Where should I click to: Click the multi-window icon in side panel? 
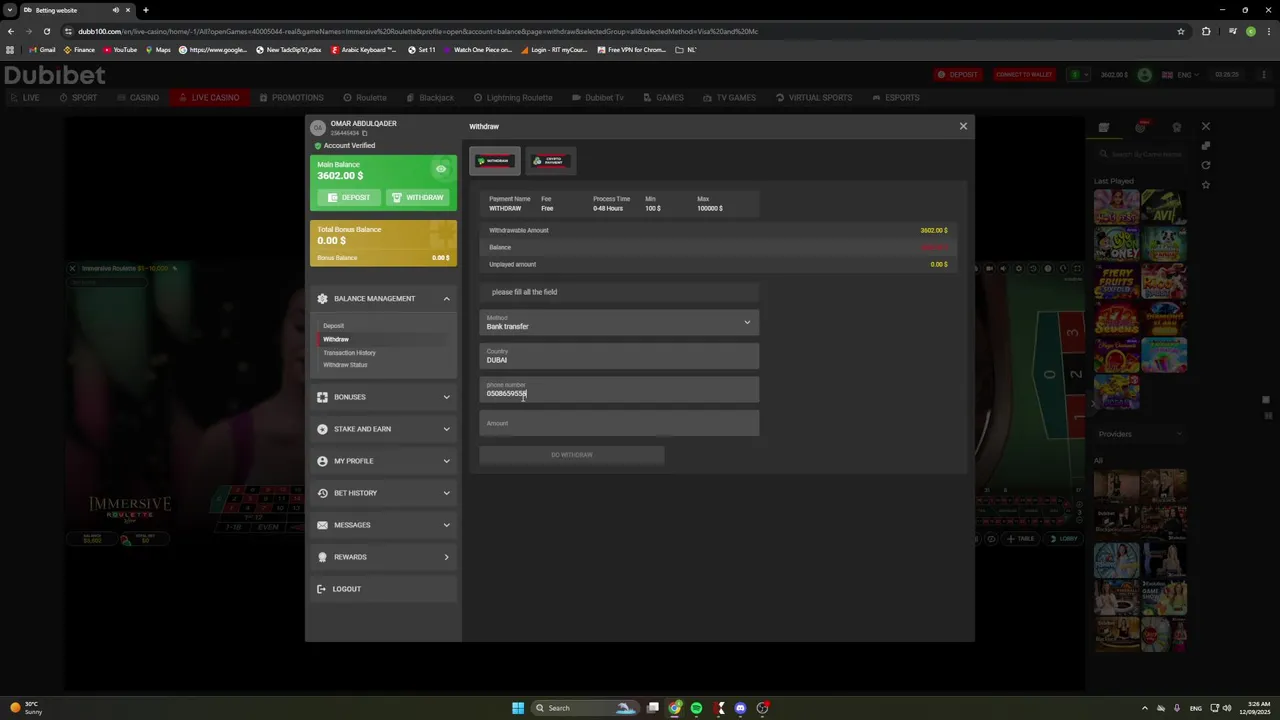click(1206, 146)
